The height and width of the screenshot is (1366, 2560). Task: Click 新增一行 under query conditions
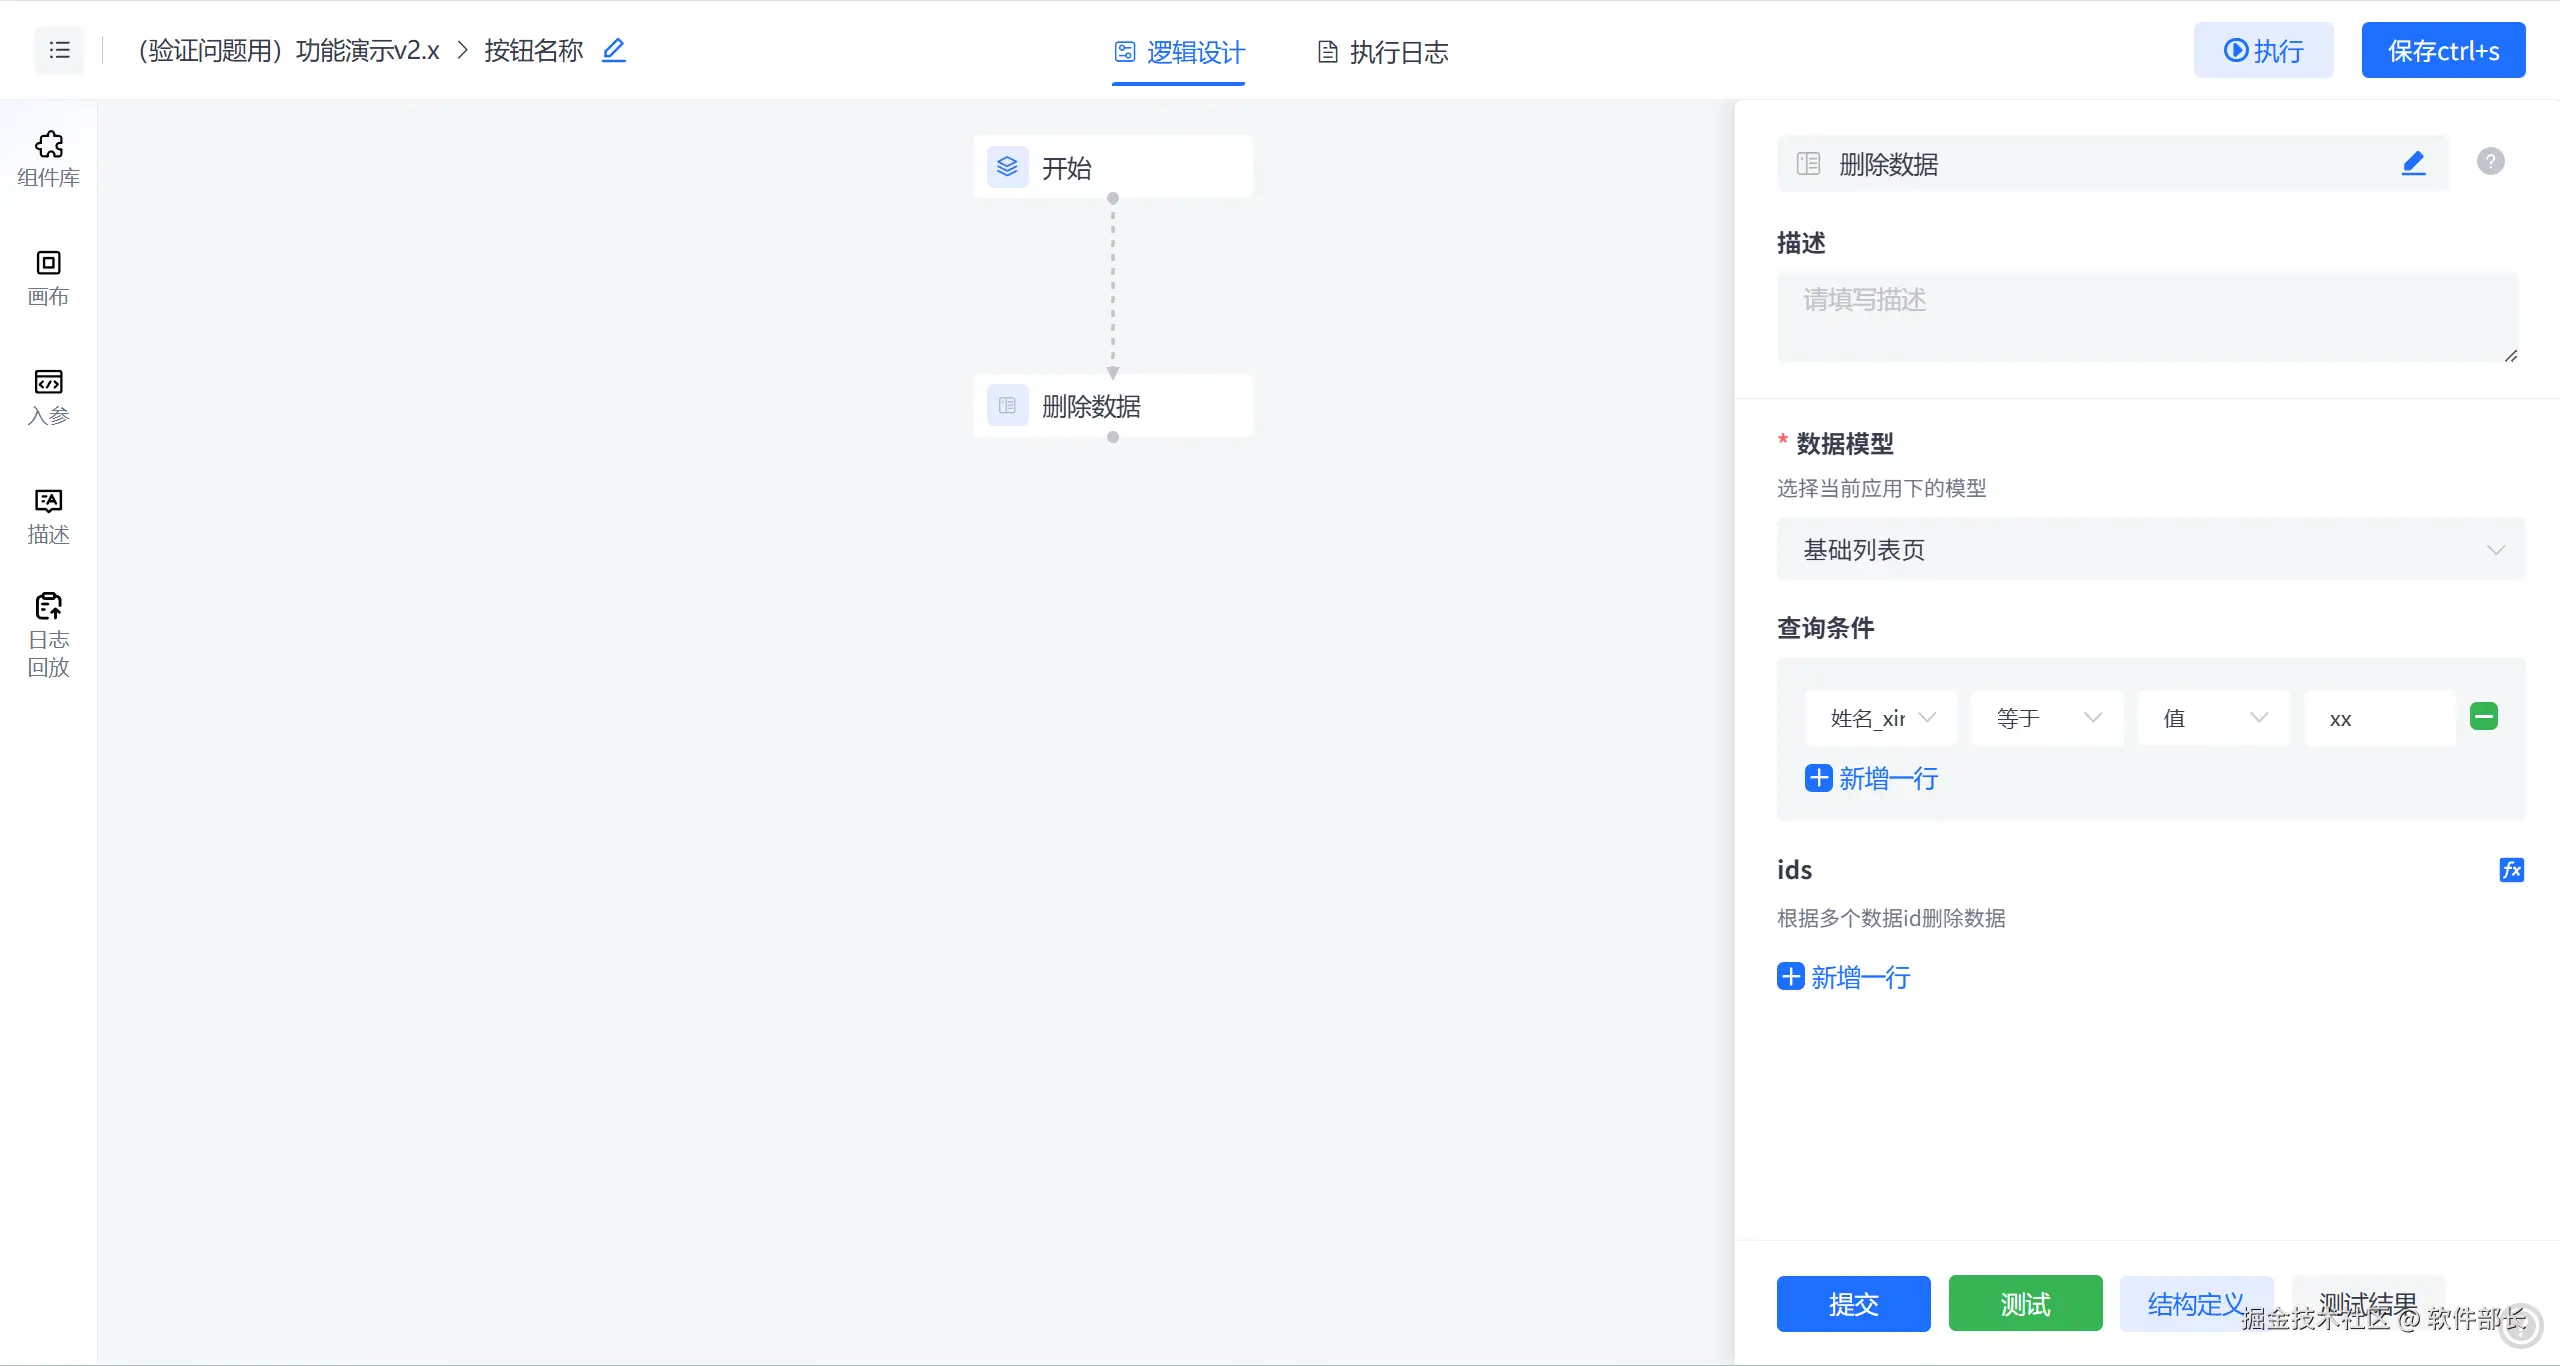(1872, 778)
